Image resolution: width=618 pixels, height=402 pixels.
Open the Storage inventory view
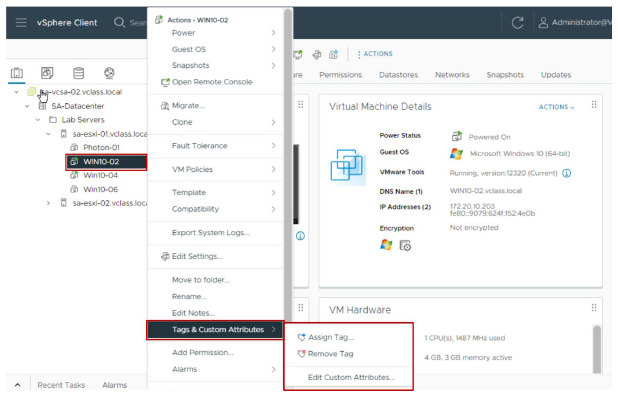tap(78, 72)
